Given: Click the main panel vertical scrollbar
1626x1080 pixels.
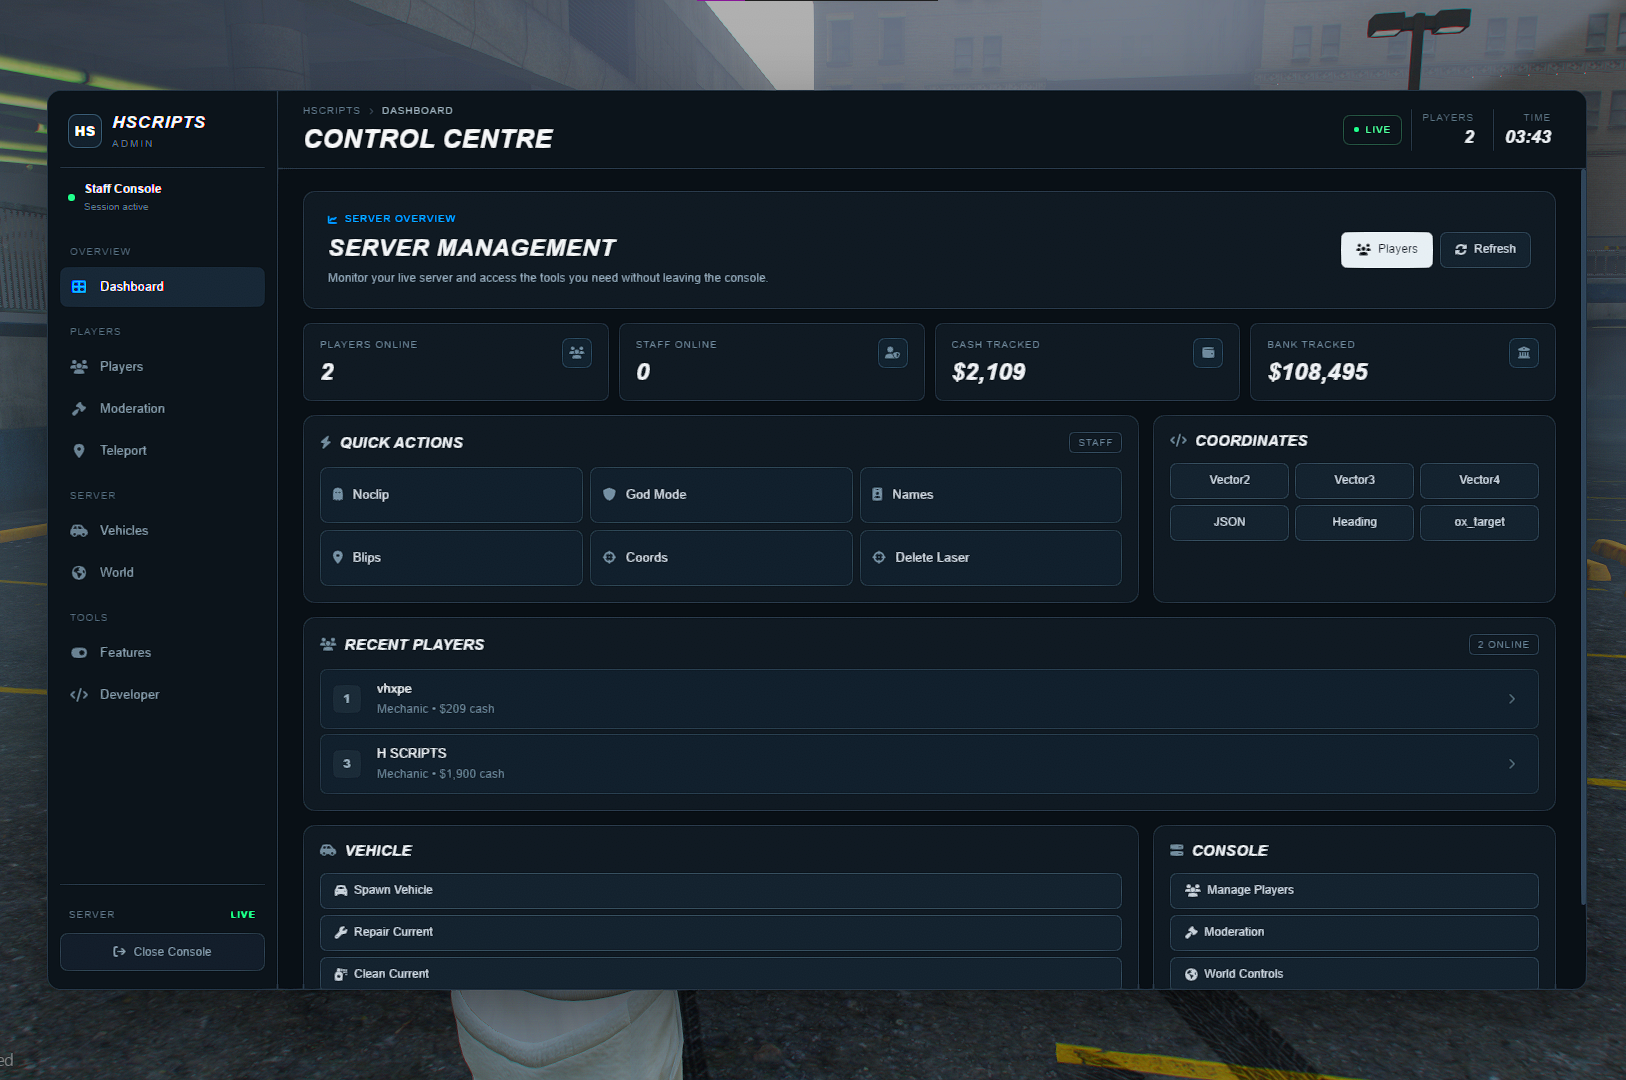Looking at the screenshot, I should coord(1583,537).
